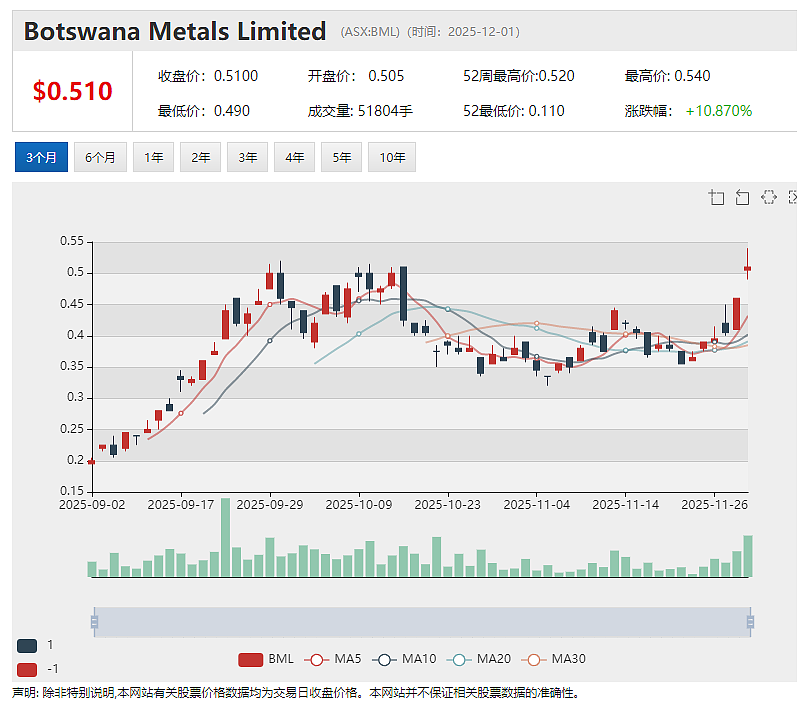Click the red $0.510 price display

[x=72, y=91]
